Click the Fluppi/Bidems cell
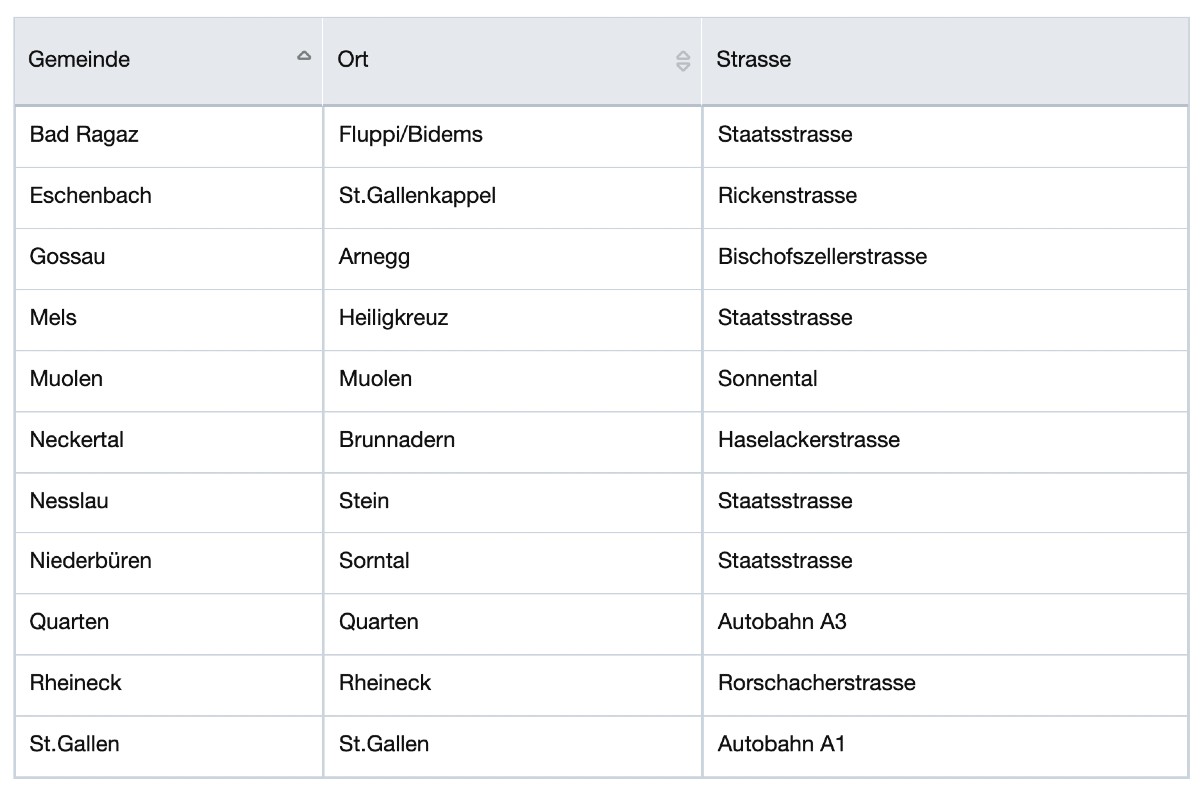The height and width of the screenshot is (800, 1200). [x=411, y=135]
